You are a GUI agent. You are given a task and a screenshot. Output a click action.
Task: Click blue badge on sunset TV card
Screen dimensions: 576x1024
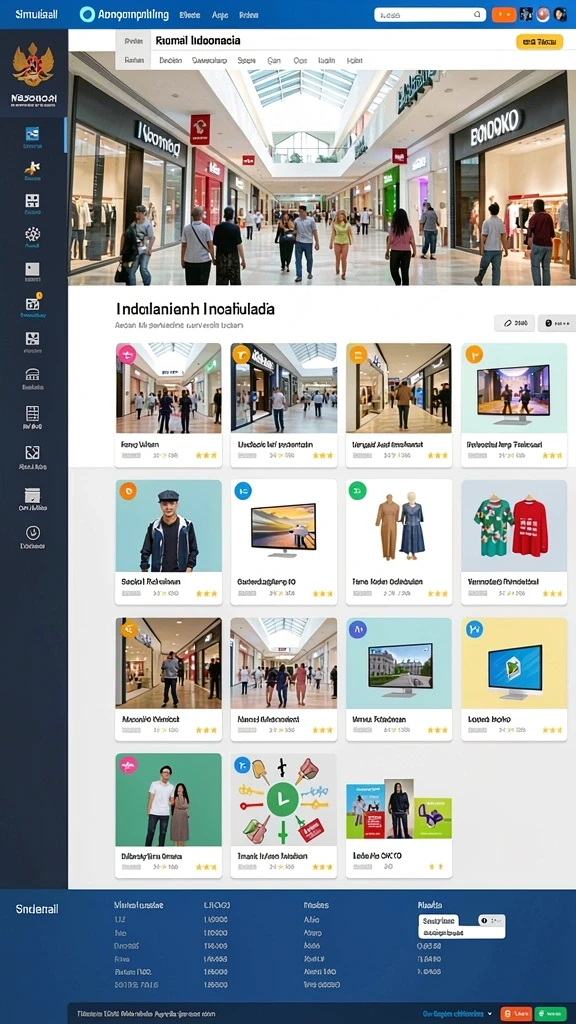pyautogui.click(x=242, y=490)
